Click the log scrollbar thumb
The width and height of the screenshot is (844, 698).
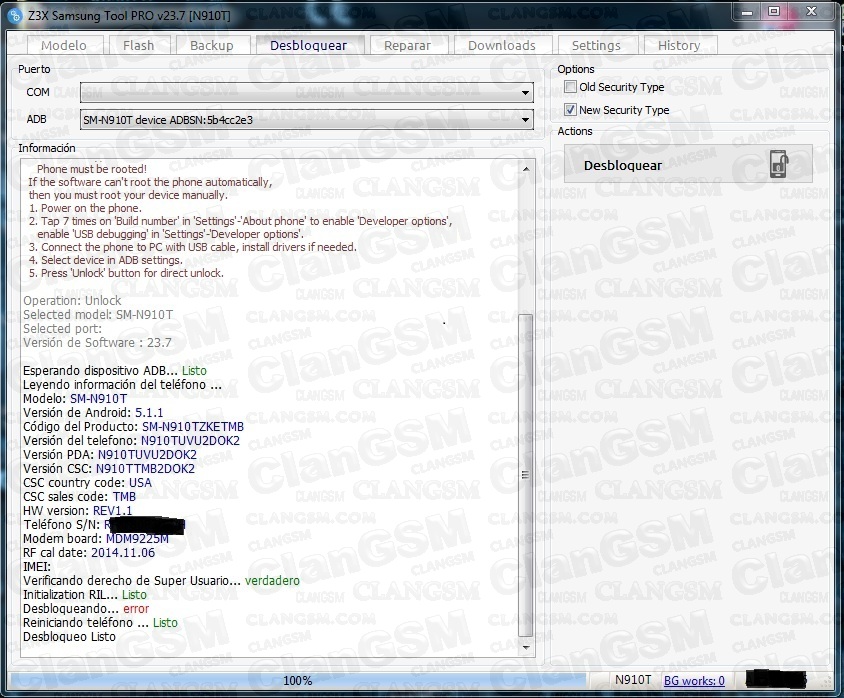click(525, 475)
